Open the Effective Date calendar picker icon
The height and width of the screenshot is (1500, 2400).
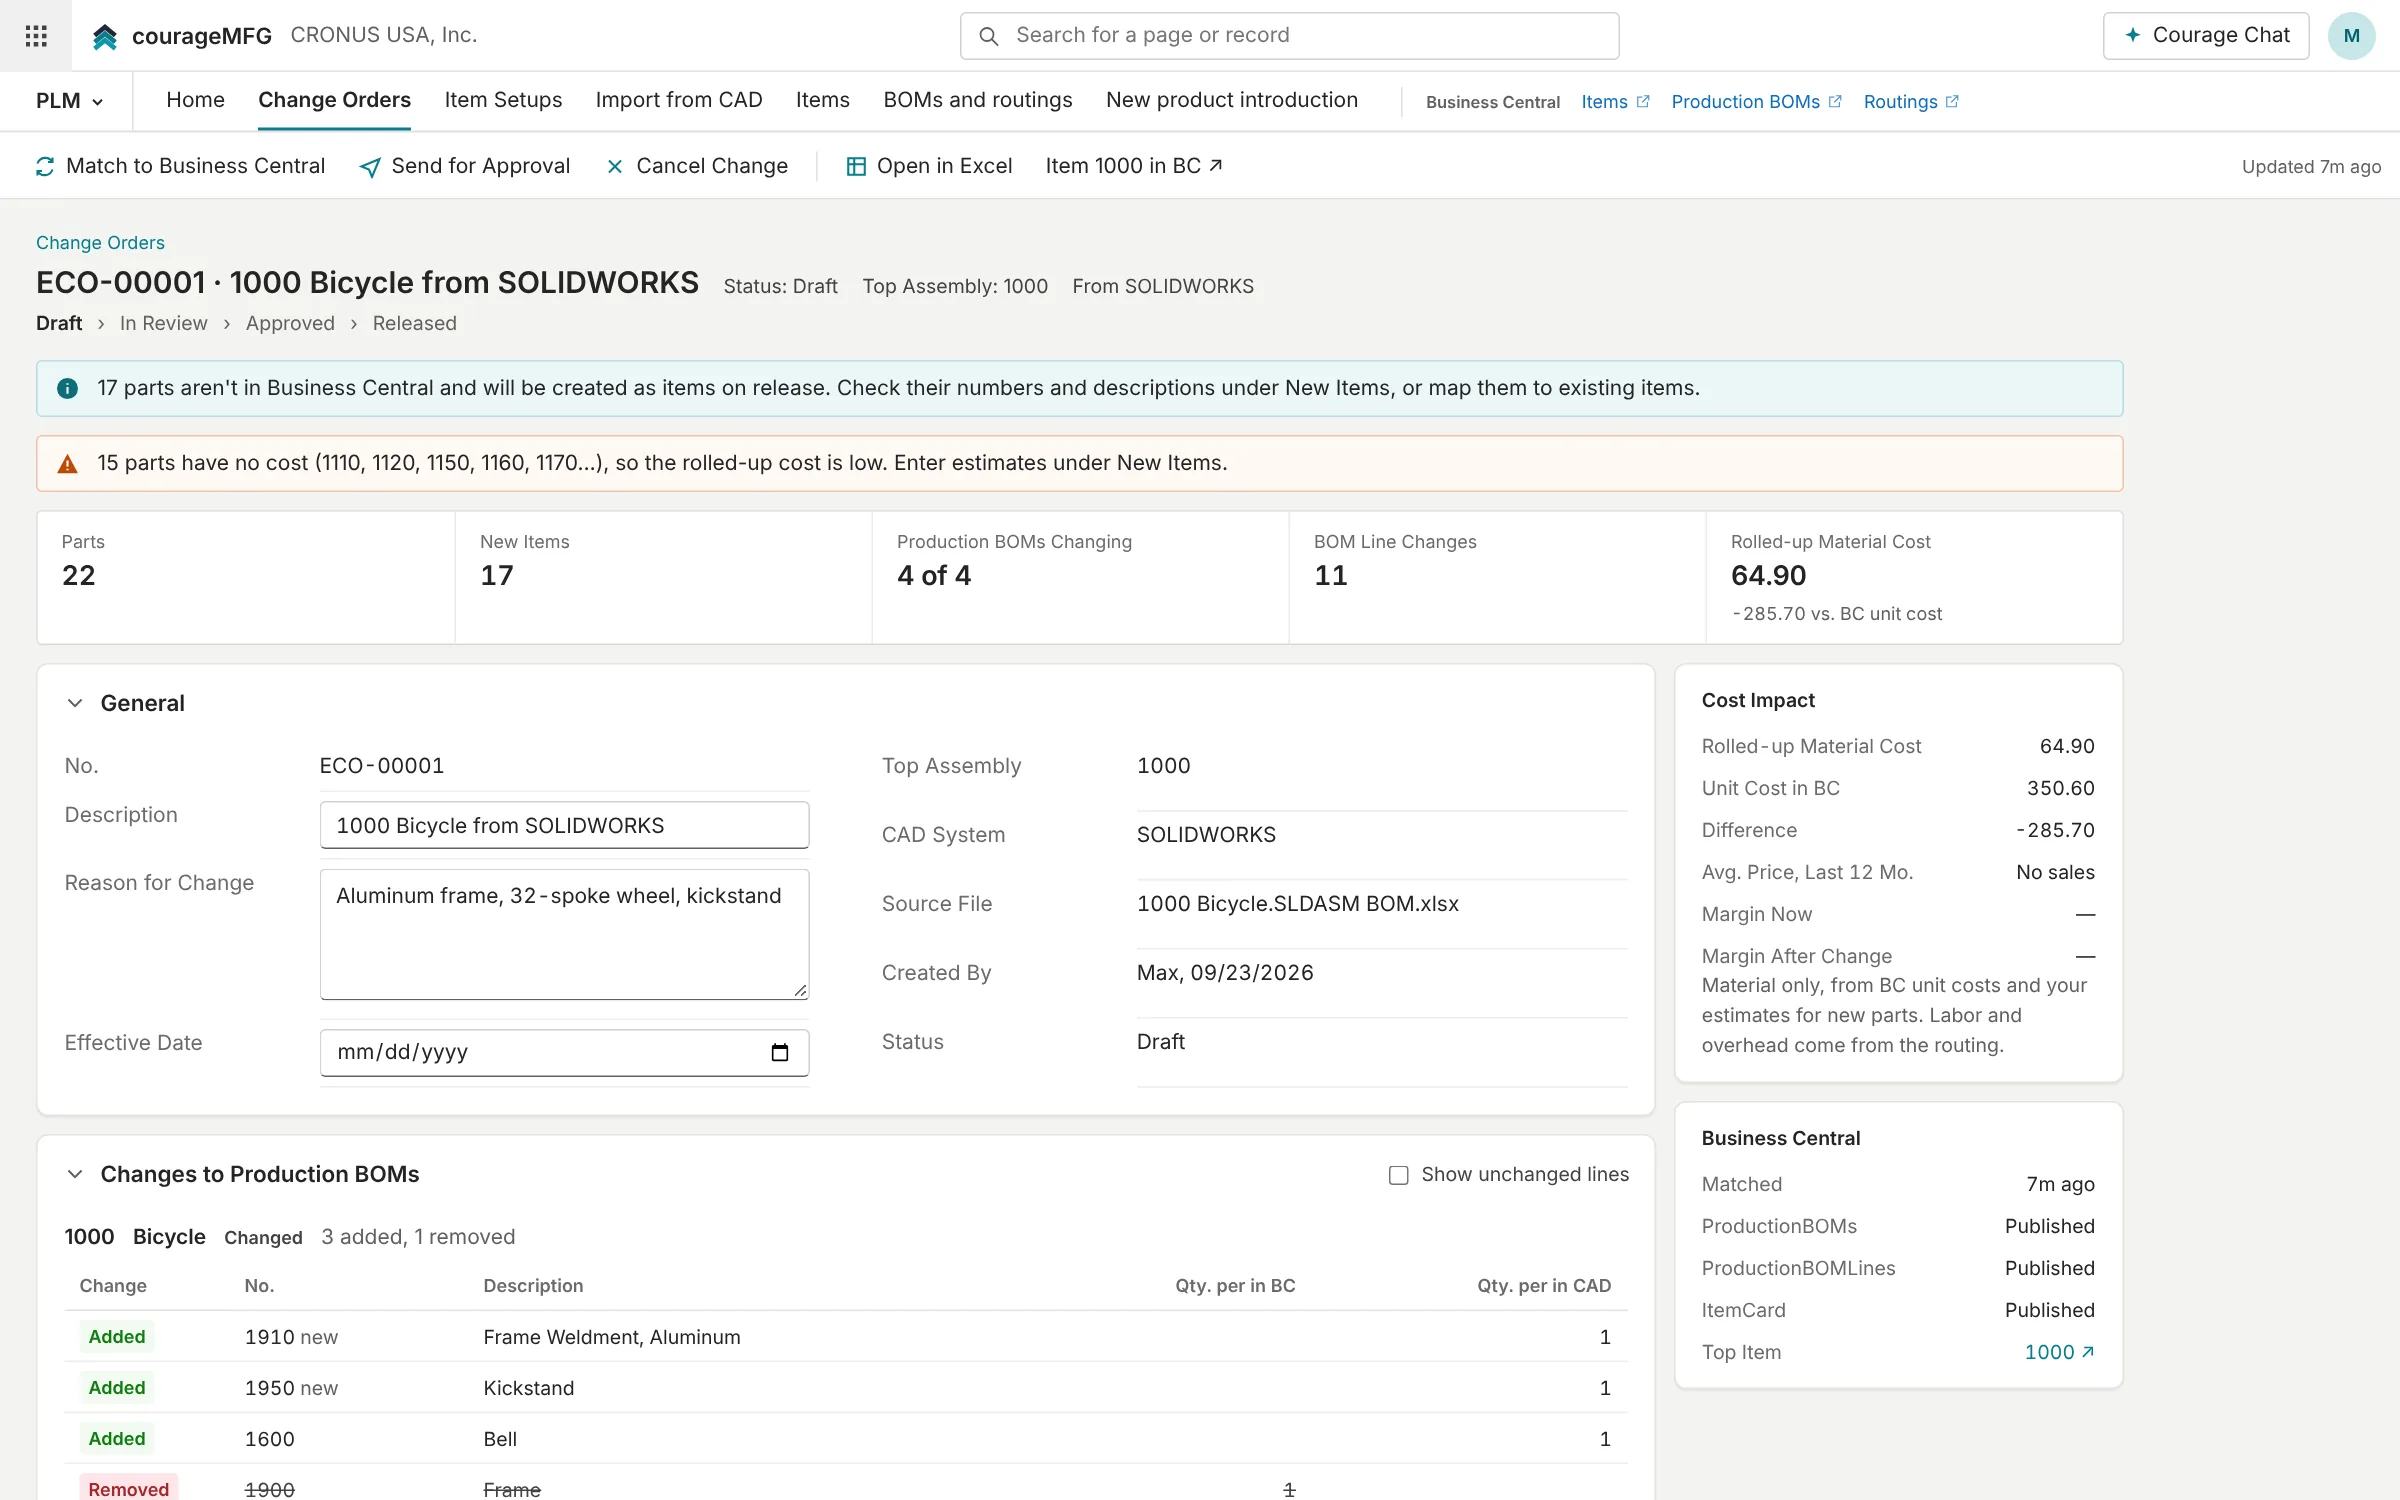coord(780,1052)
